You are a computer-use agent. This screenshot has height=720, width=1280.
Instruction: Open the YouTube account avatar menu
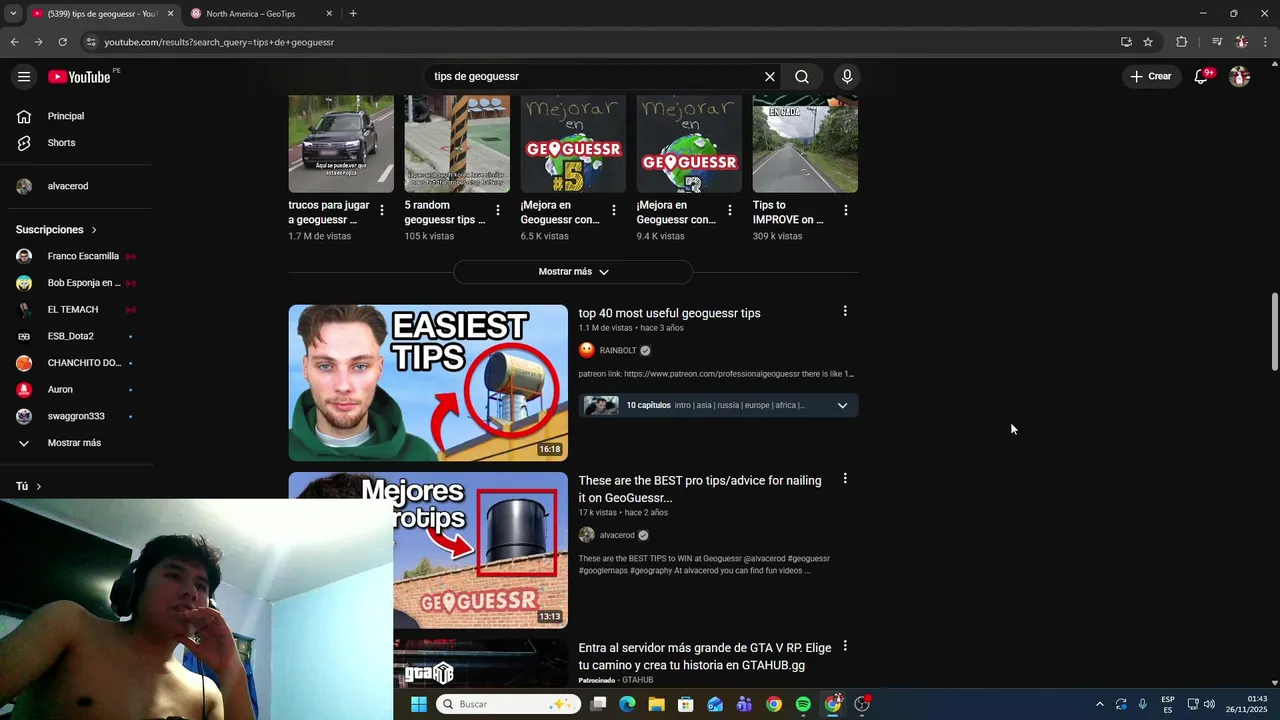(1240, 77)
